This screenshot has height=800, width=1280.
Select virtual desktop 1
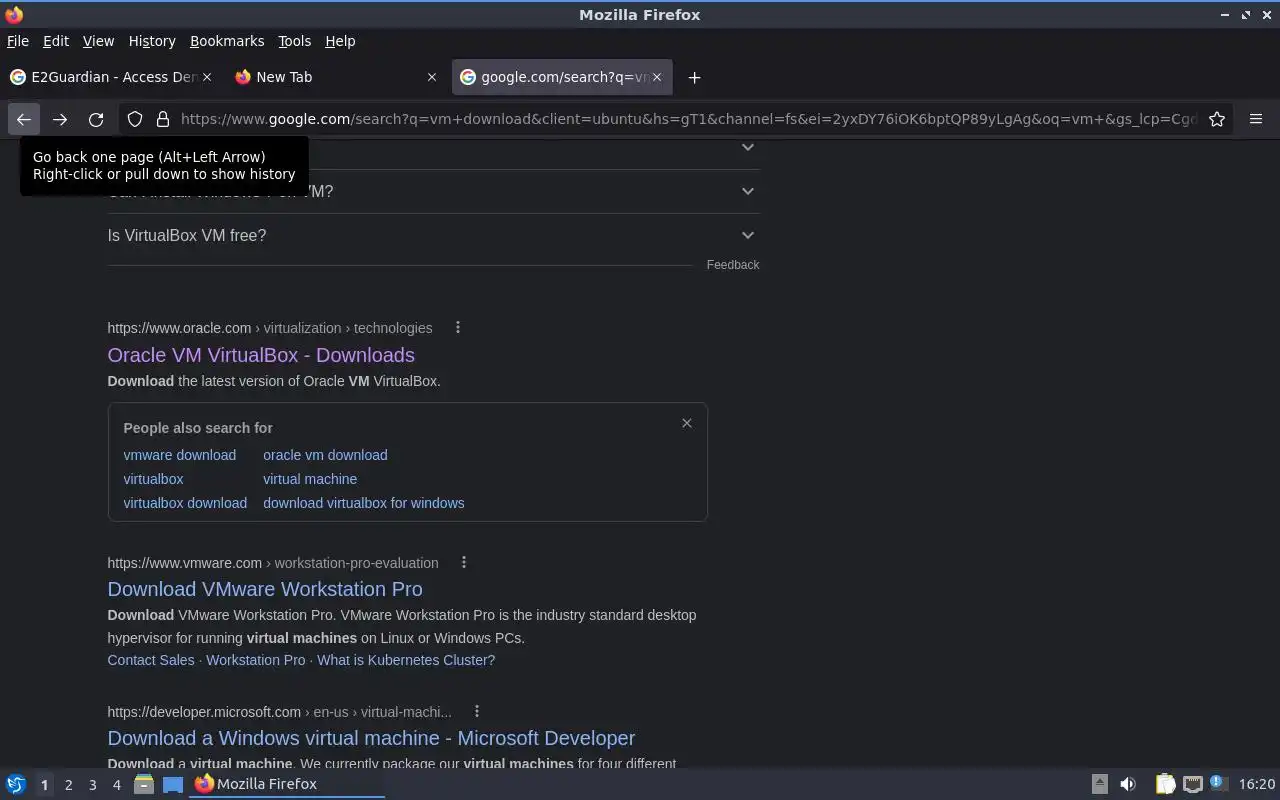point(44,785)
